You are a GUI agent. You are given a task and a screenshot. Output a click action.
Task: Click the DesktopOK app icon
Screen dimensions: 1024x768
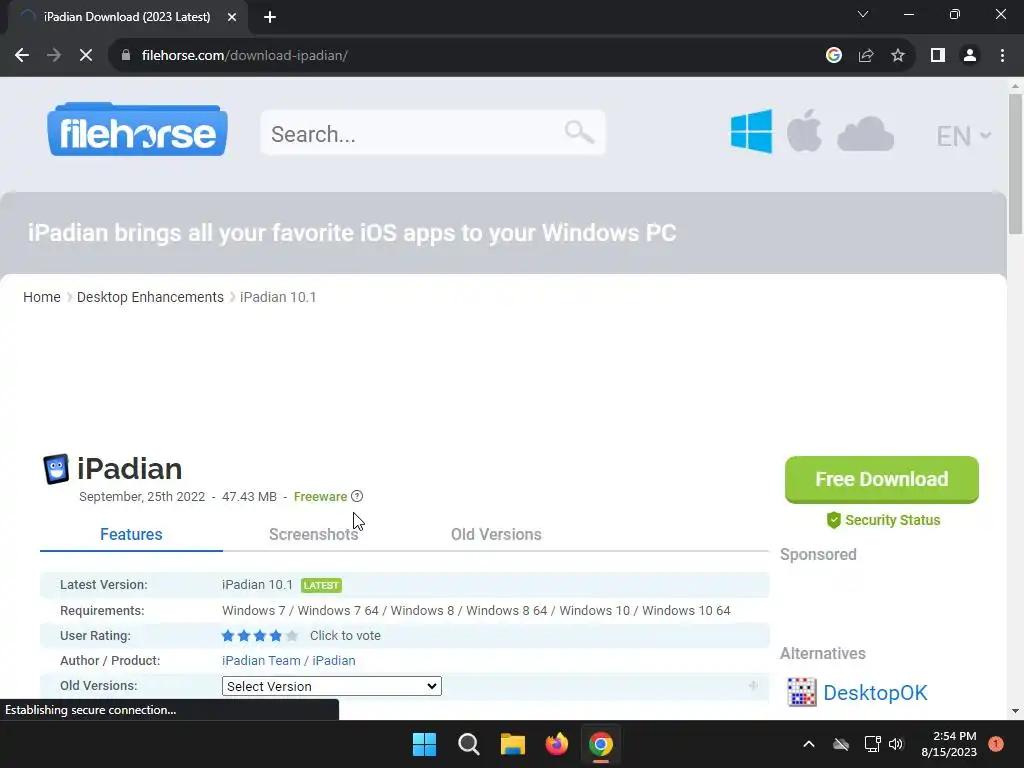pos(801,692)
